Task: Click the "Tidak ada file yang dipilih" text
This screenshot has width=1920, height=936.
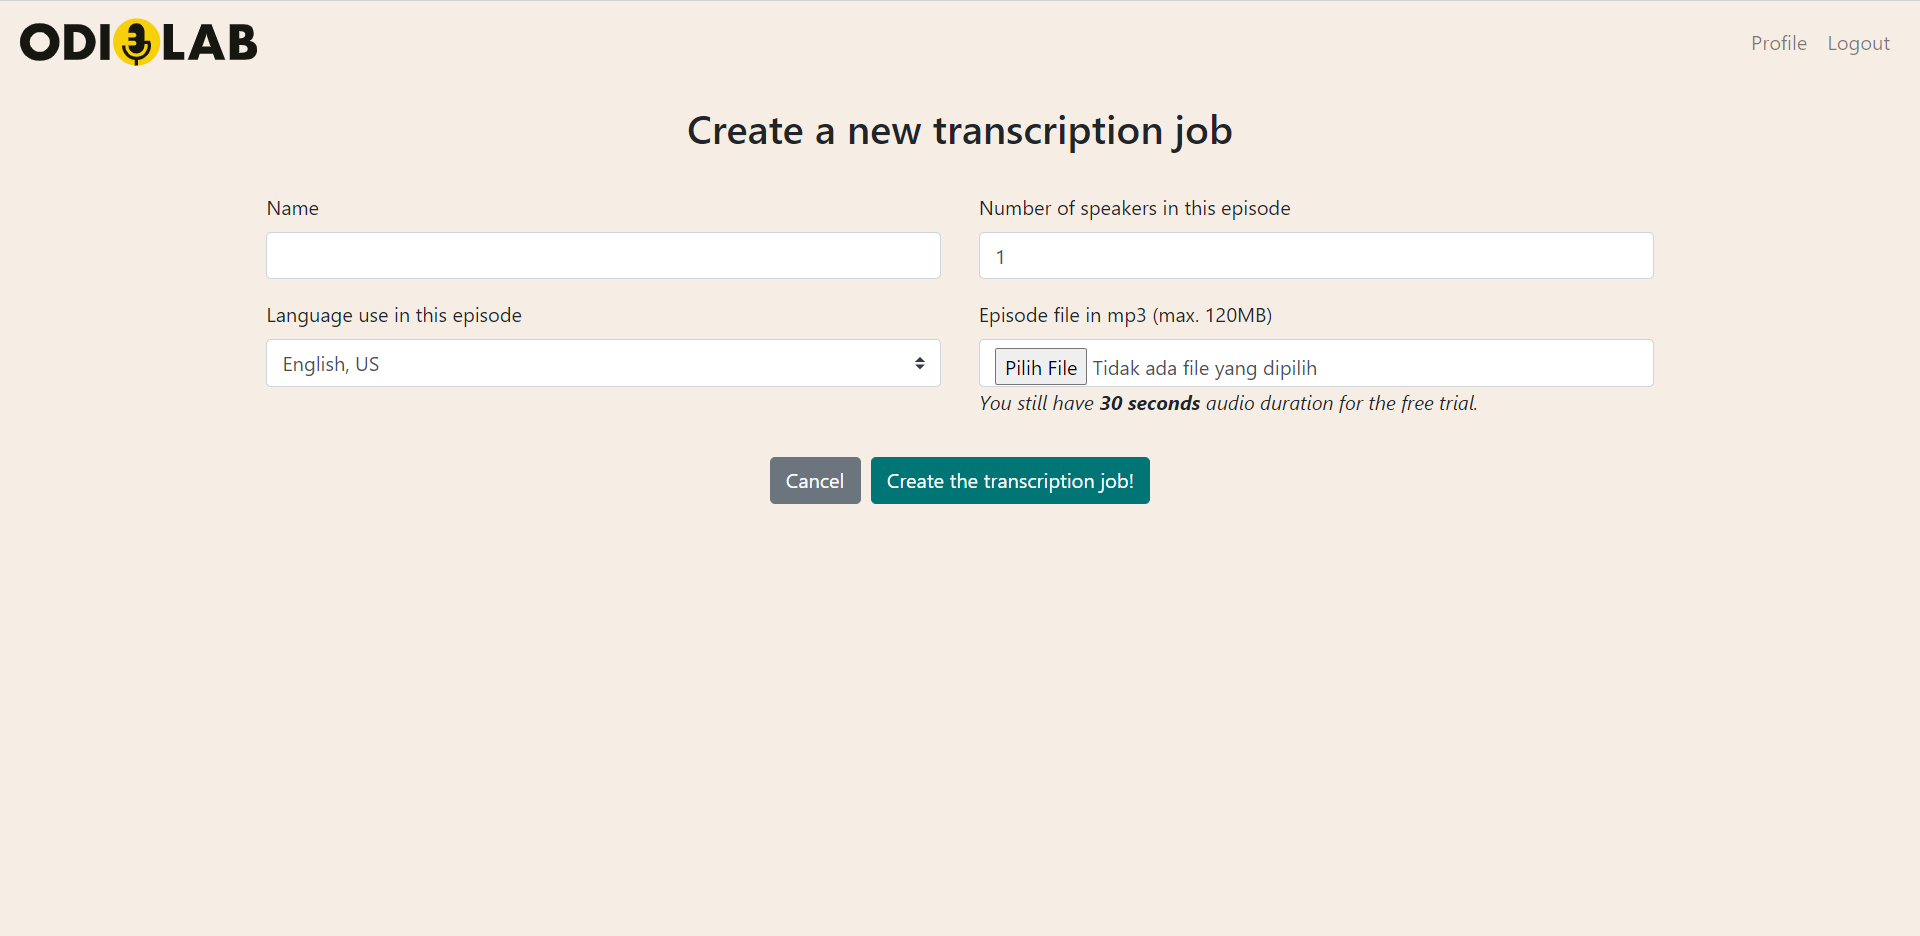Action: coord(1204,368)
